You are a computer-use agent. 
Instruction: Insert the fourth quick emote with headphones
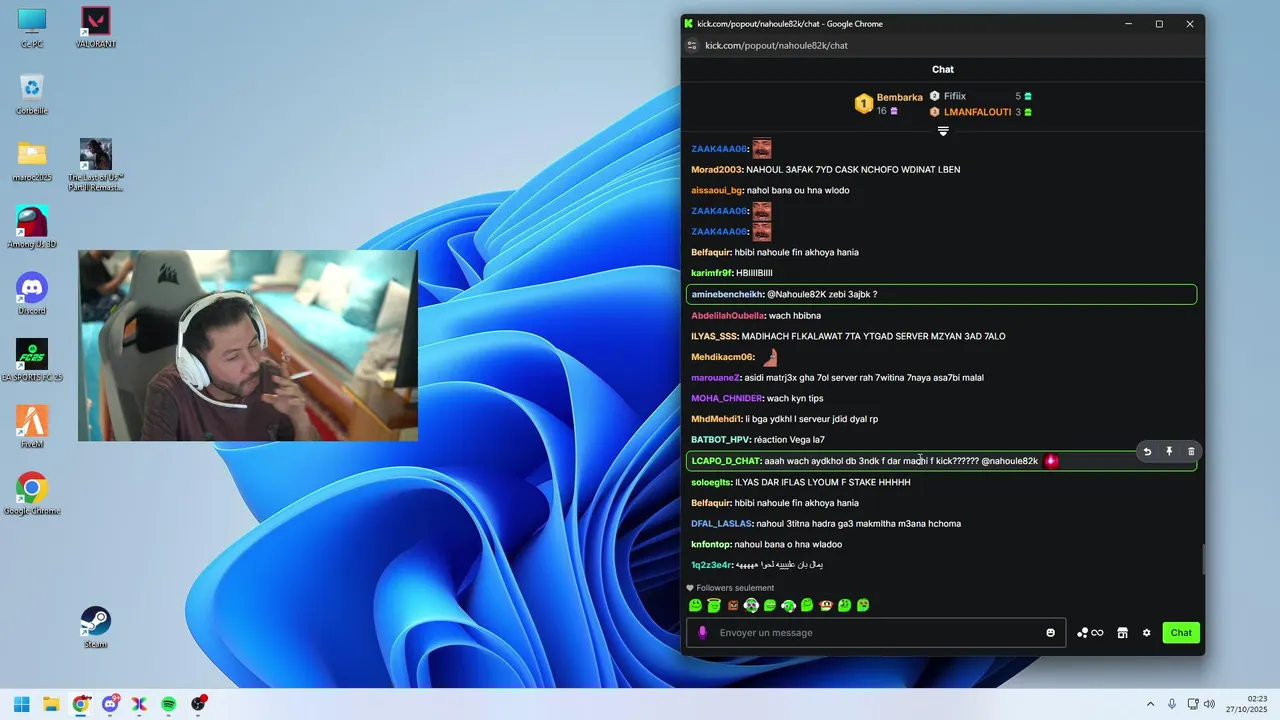point(751,605)
